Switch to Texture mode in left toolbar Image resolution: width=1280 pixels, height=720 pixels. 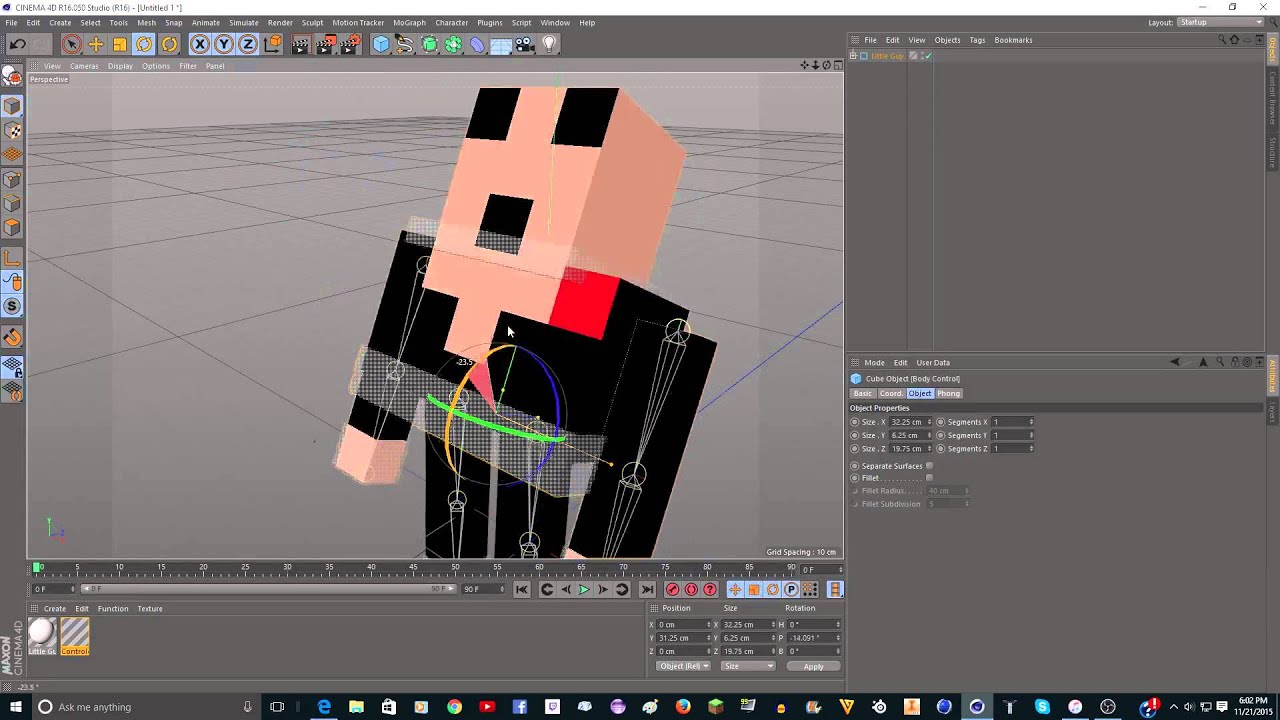tap(12, 130)
